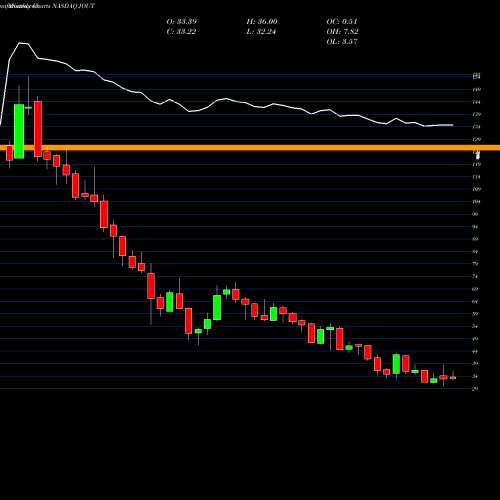Select the low value L: 32.24
This screenshot has width=500, height=500.
[x=261, y=32]
